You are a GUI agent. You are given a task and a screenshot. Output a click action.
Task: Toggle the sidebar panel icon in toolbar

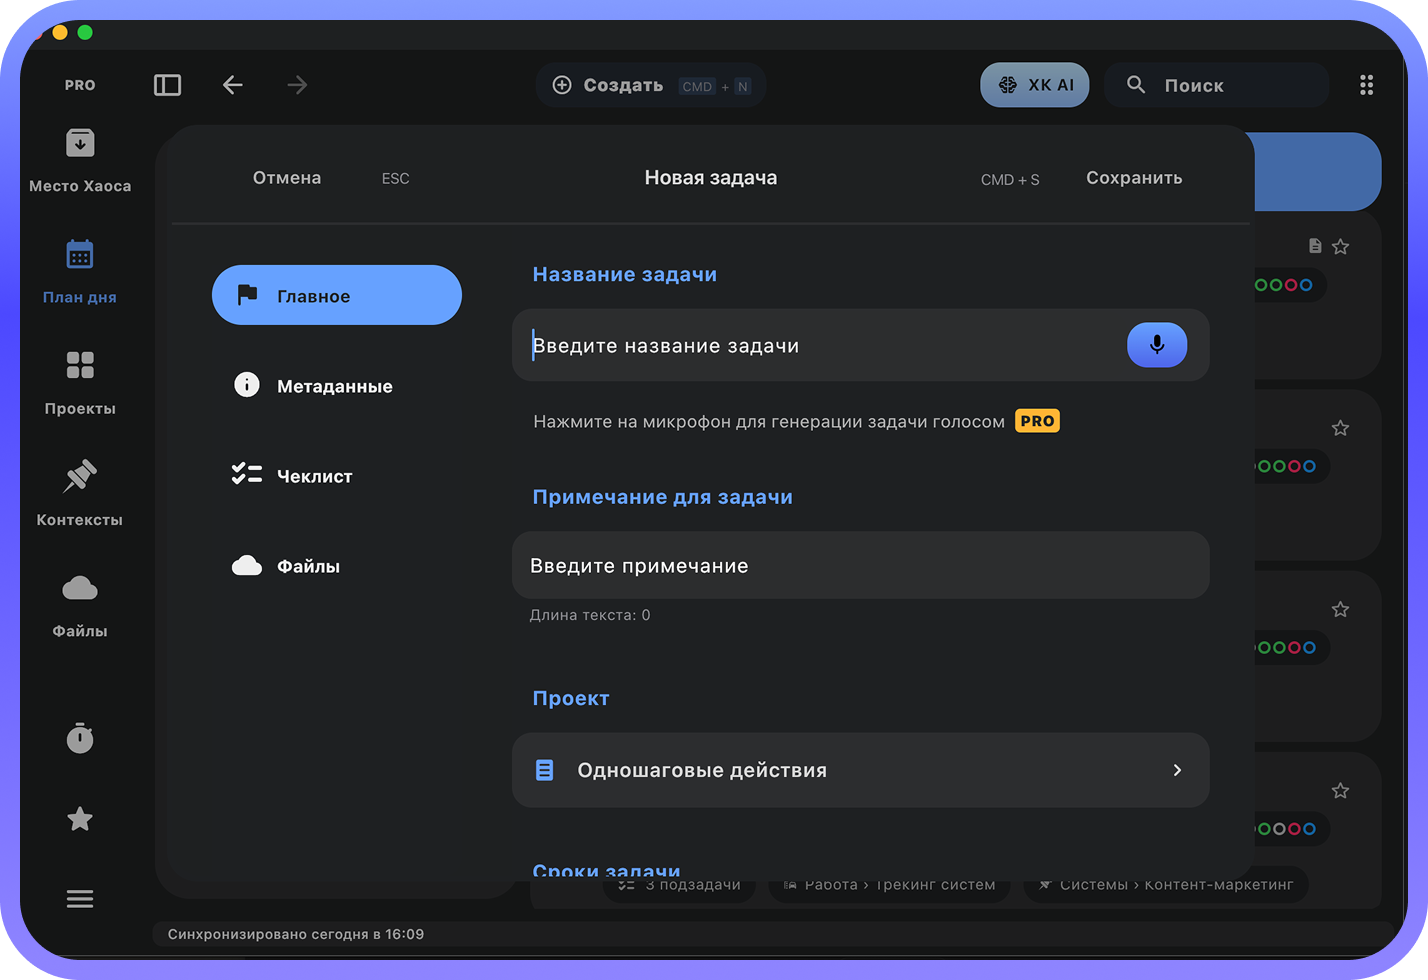[167, 85]
